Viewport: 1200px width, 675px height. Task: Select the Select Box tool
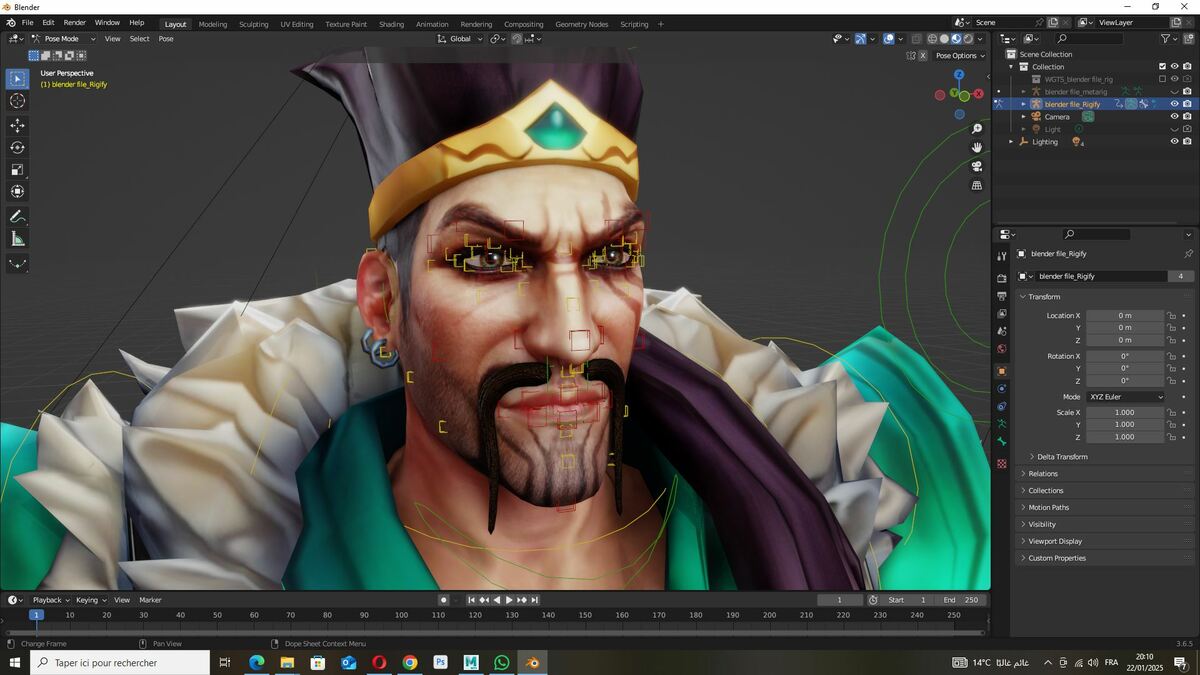coord(18,78)
